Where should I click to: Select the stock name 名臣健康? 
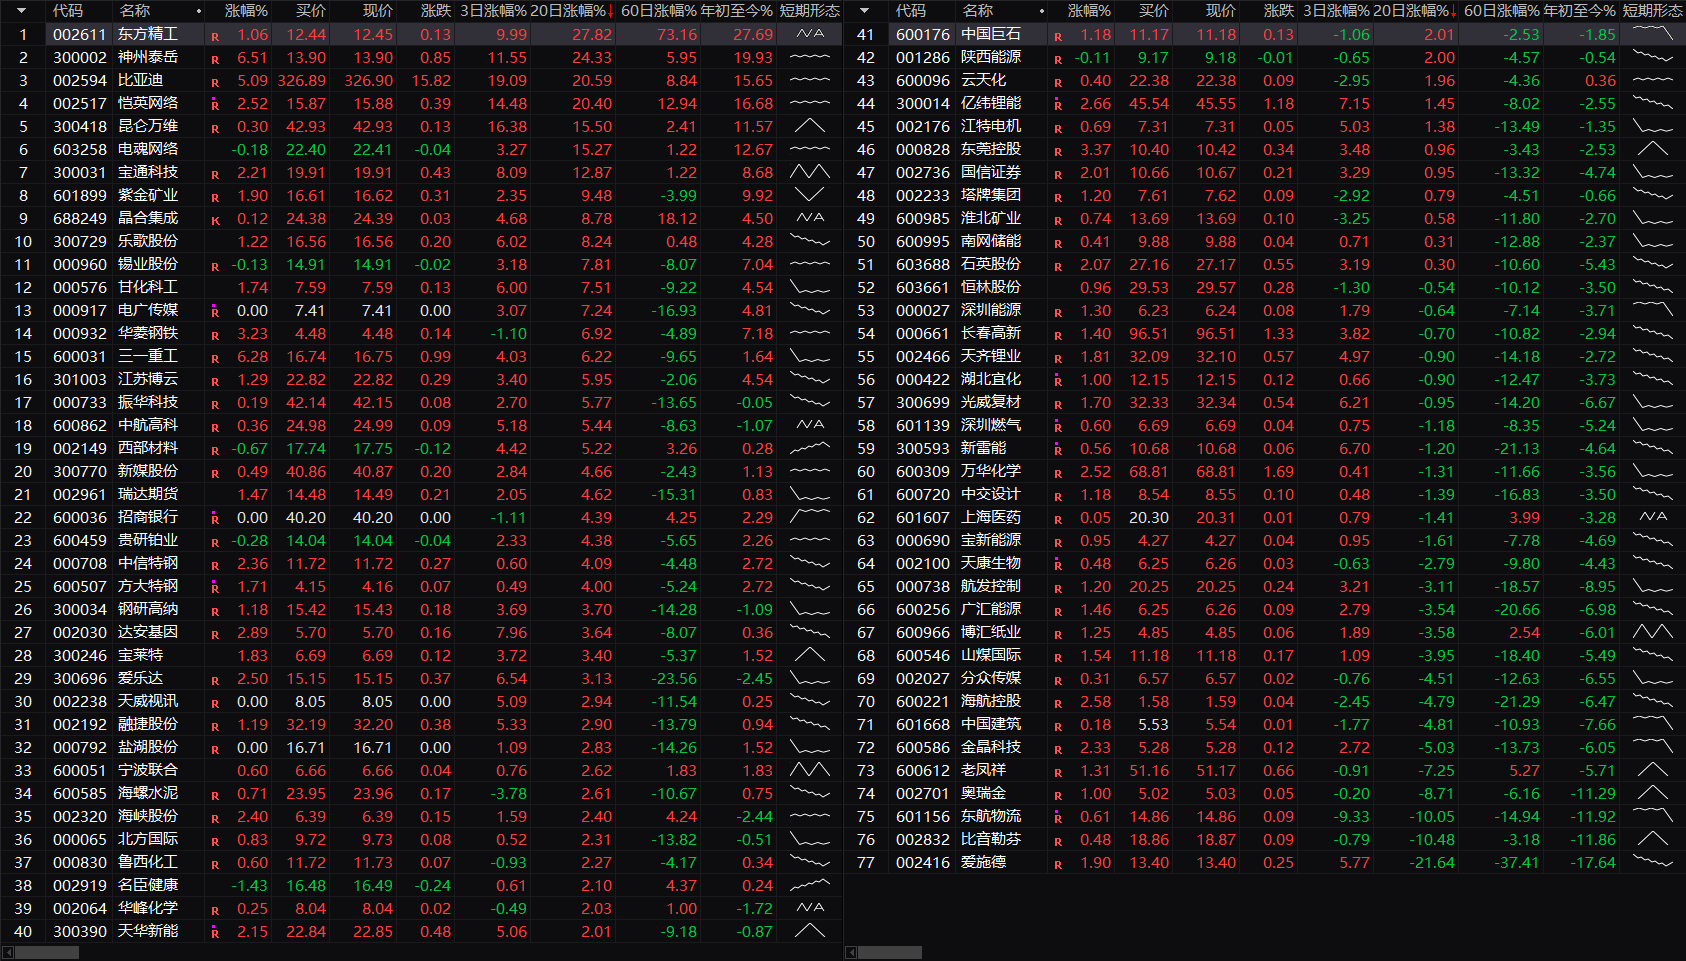(148, 885)
